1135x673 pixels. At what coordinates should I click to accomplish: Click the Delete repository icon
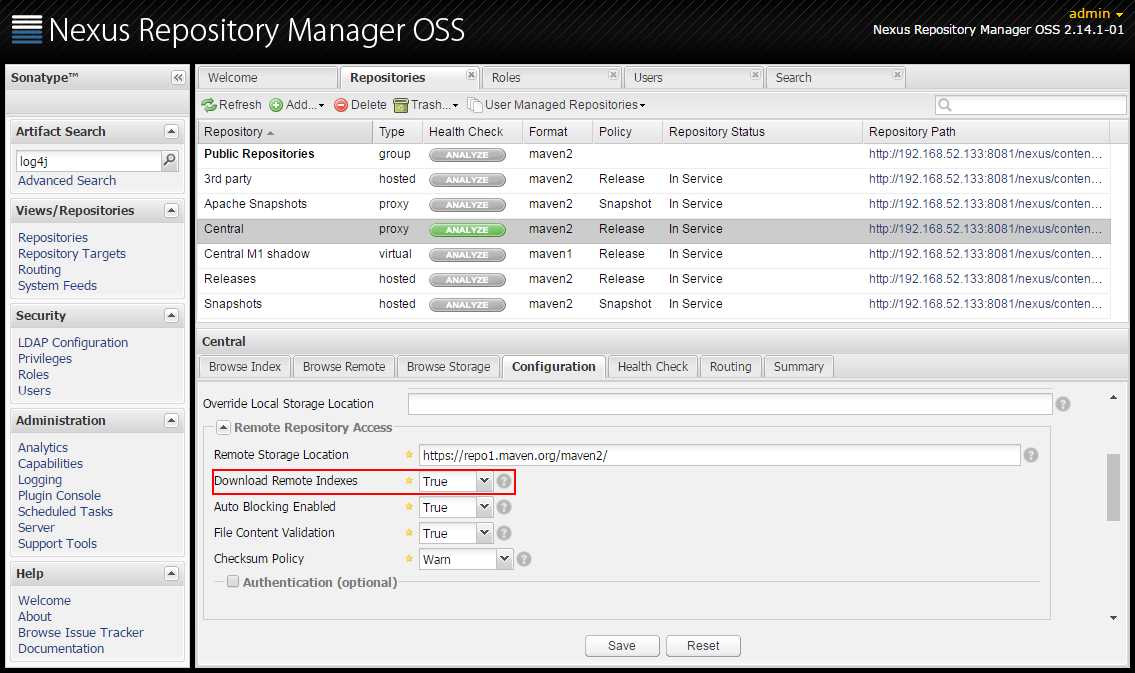pos(341,105)
